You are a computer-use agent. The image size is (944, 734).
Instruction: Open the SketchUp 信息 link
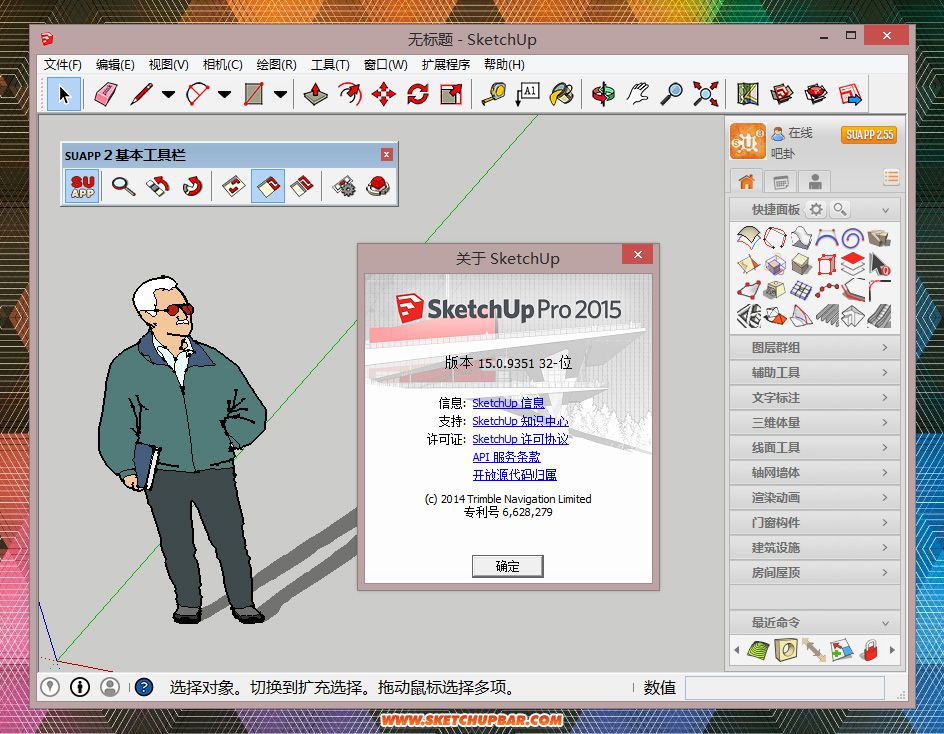(x=508, y=403)
